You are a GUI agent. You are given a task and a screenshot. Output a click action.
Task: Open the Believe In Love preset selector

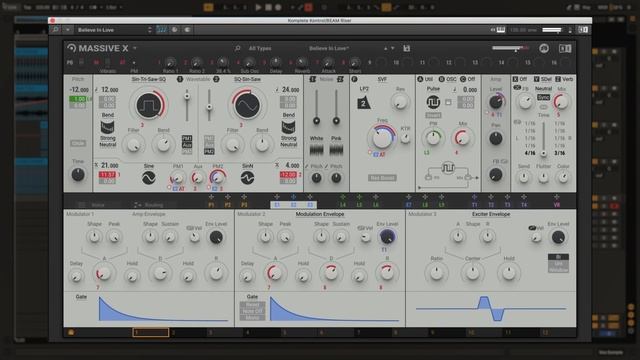tap(115, 30)
